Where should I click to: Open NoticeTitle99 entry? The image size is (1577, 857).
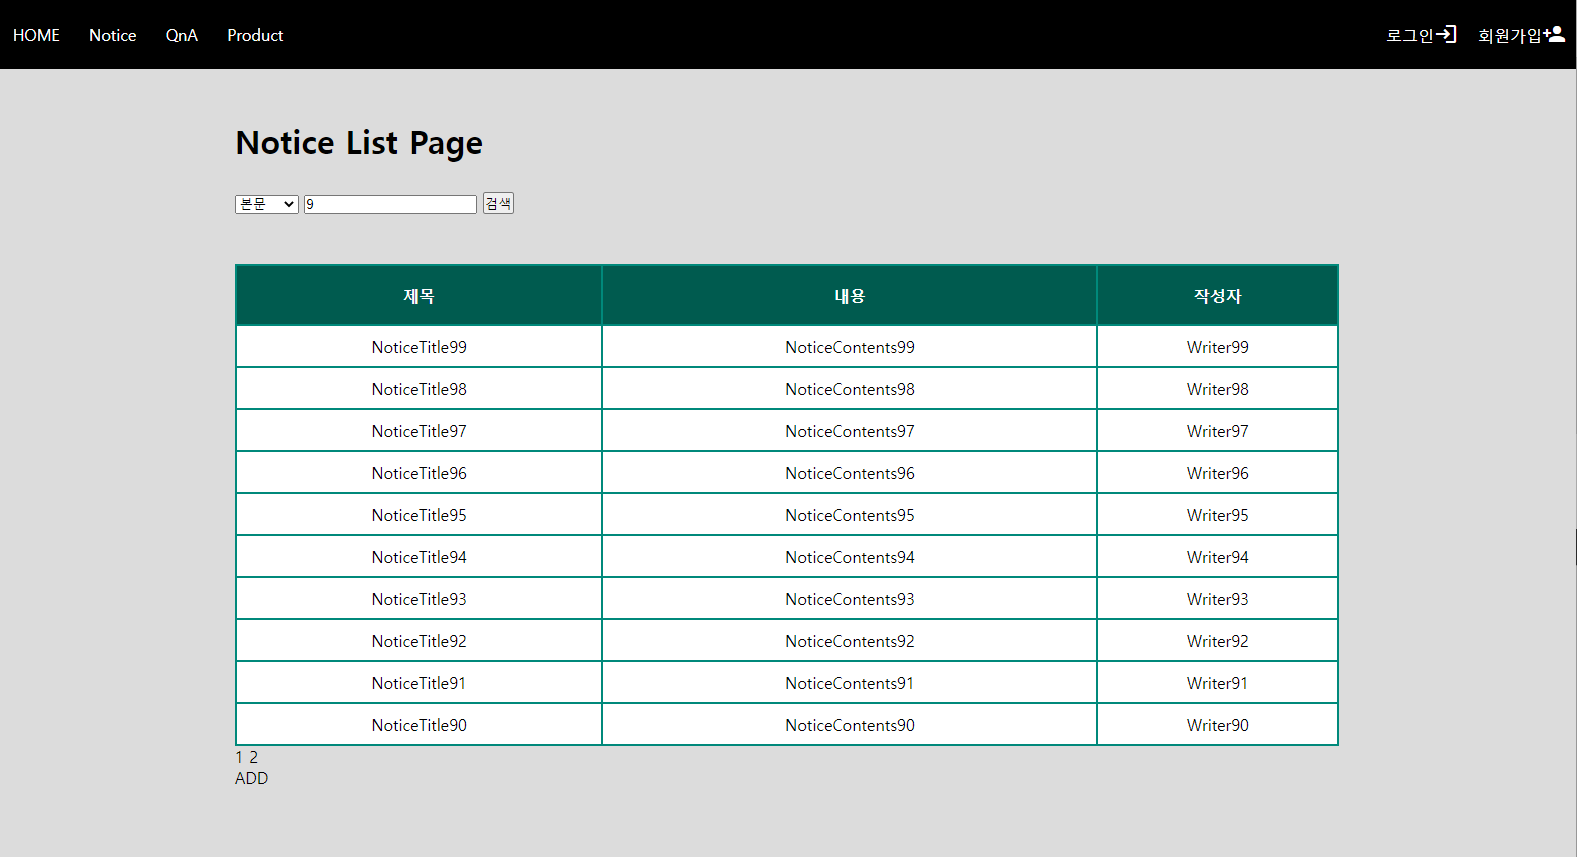pos(419,347)
